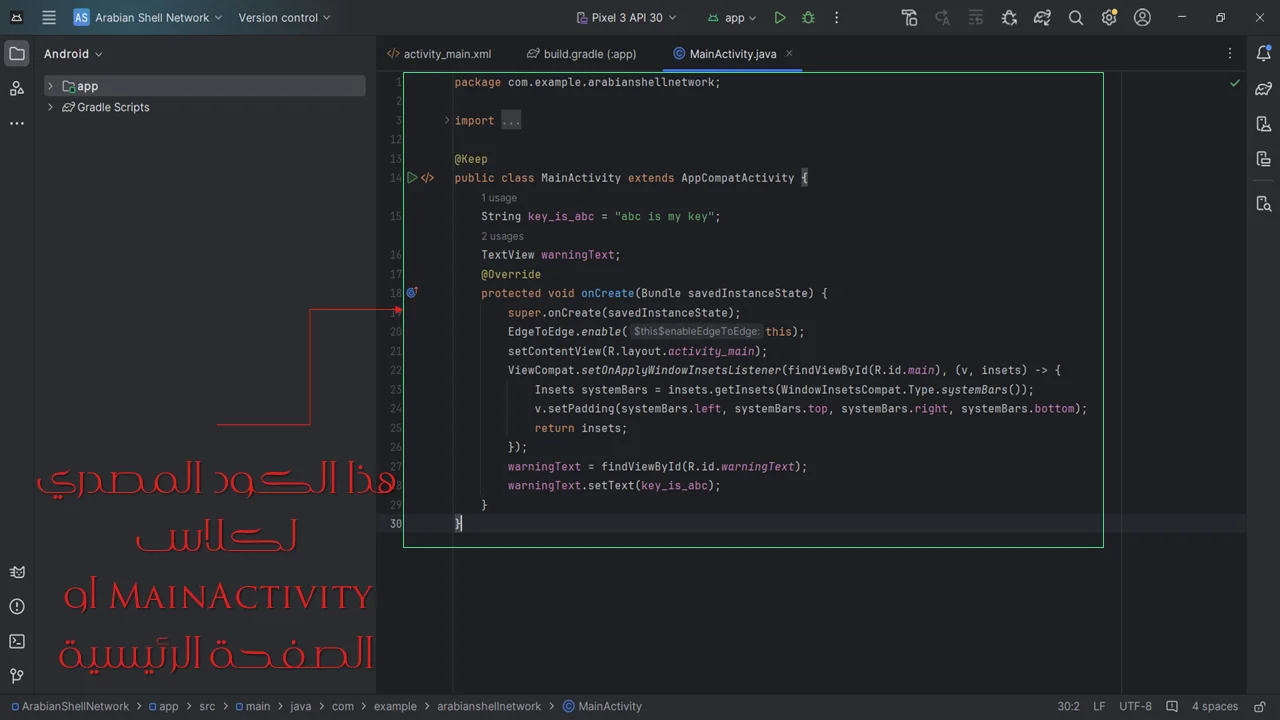
Task: Open the account profile icon
Action: (x=1142, y=17)
